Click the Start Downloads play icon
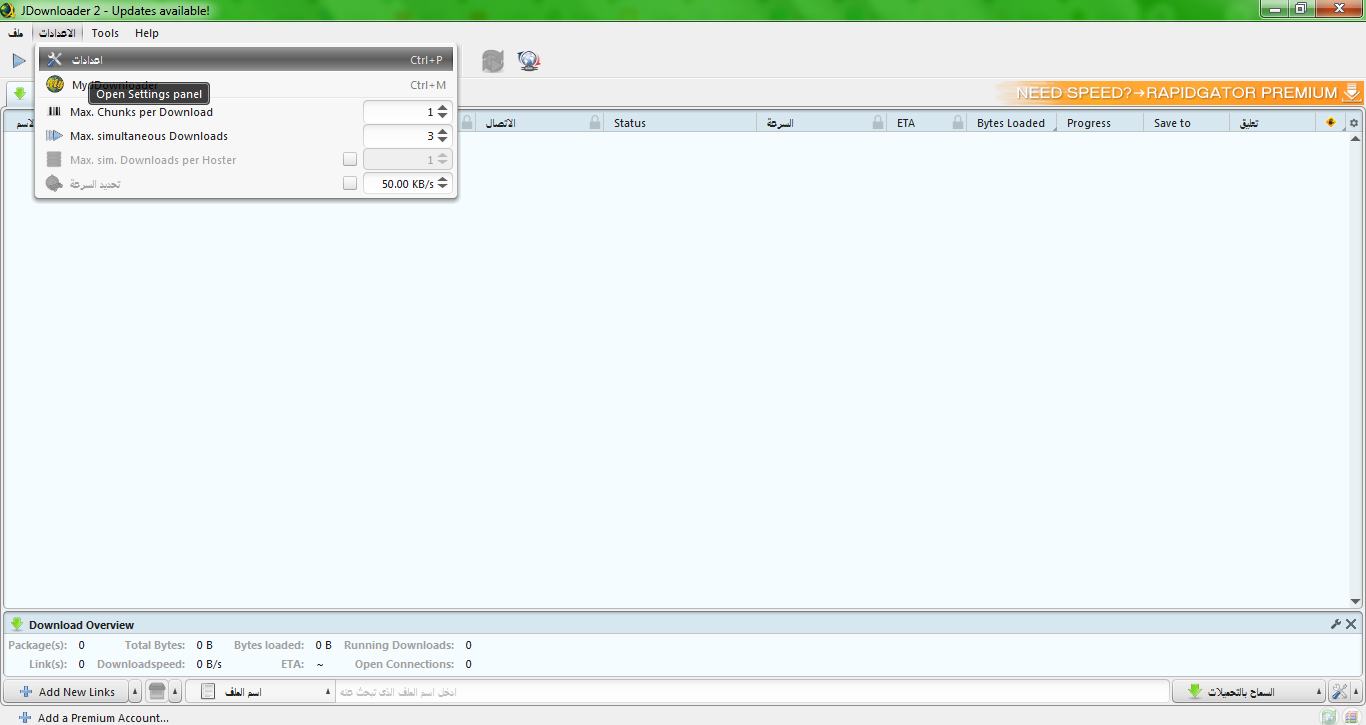Image resolution: width=1366 pixels, height=725 pixels. (19, 61)
